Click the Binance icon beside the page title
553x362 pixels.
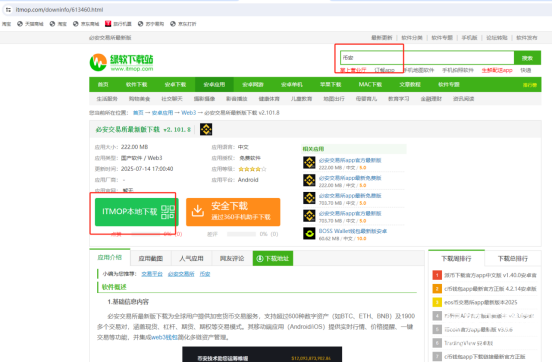point(206,129)
